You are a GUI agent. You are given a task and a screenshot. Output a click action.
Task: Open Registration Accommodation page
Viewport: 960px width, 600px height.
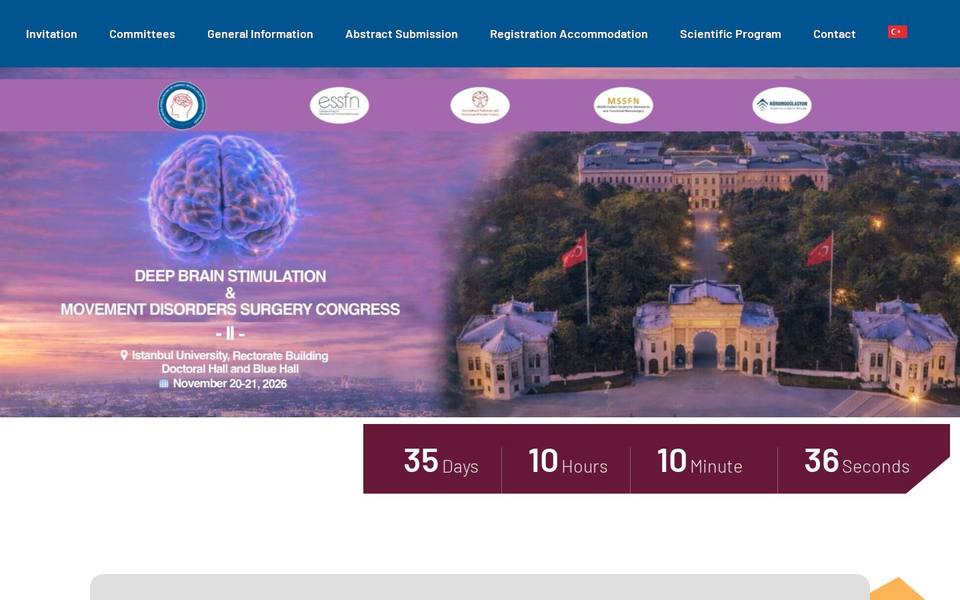point(569,34)
